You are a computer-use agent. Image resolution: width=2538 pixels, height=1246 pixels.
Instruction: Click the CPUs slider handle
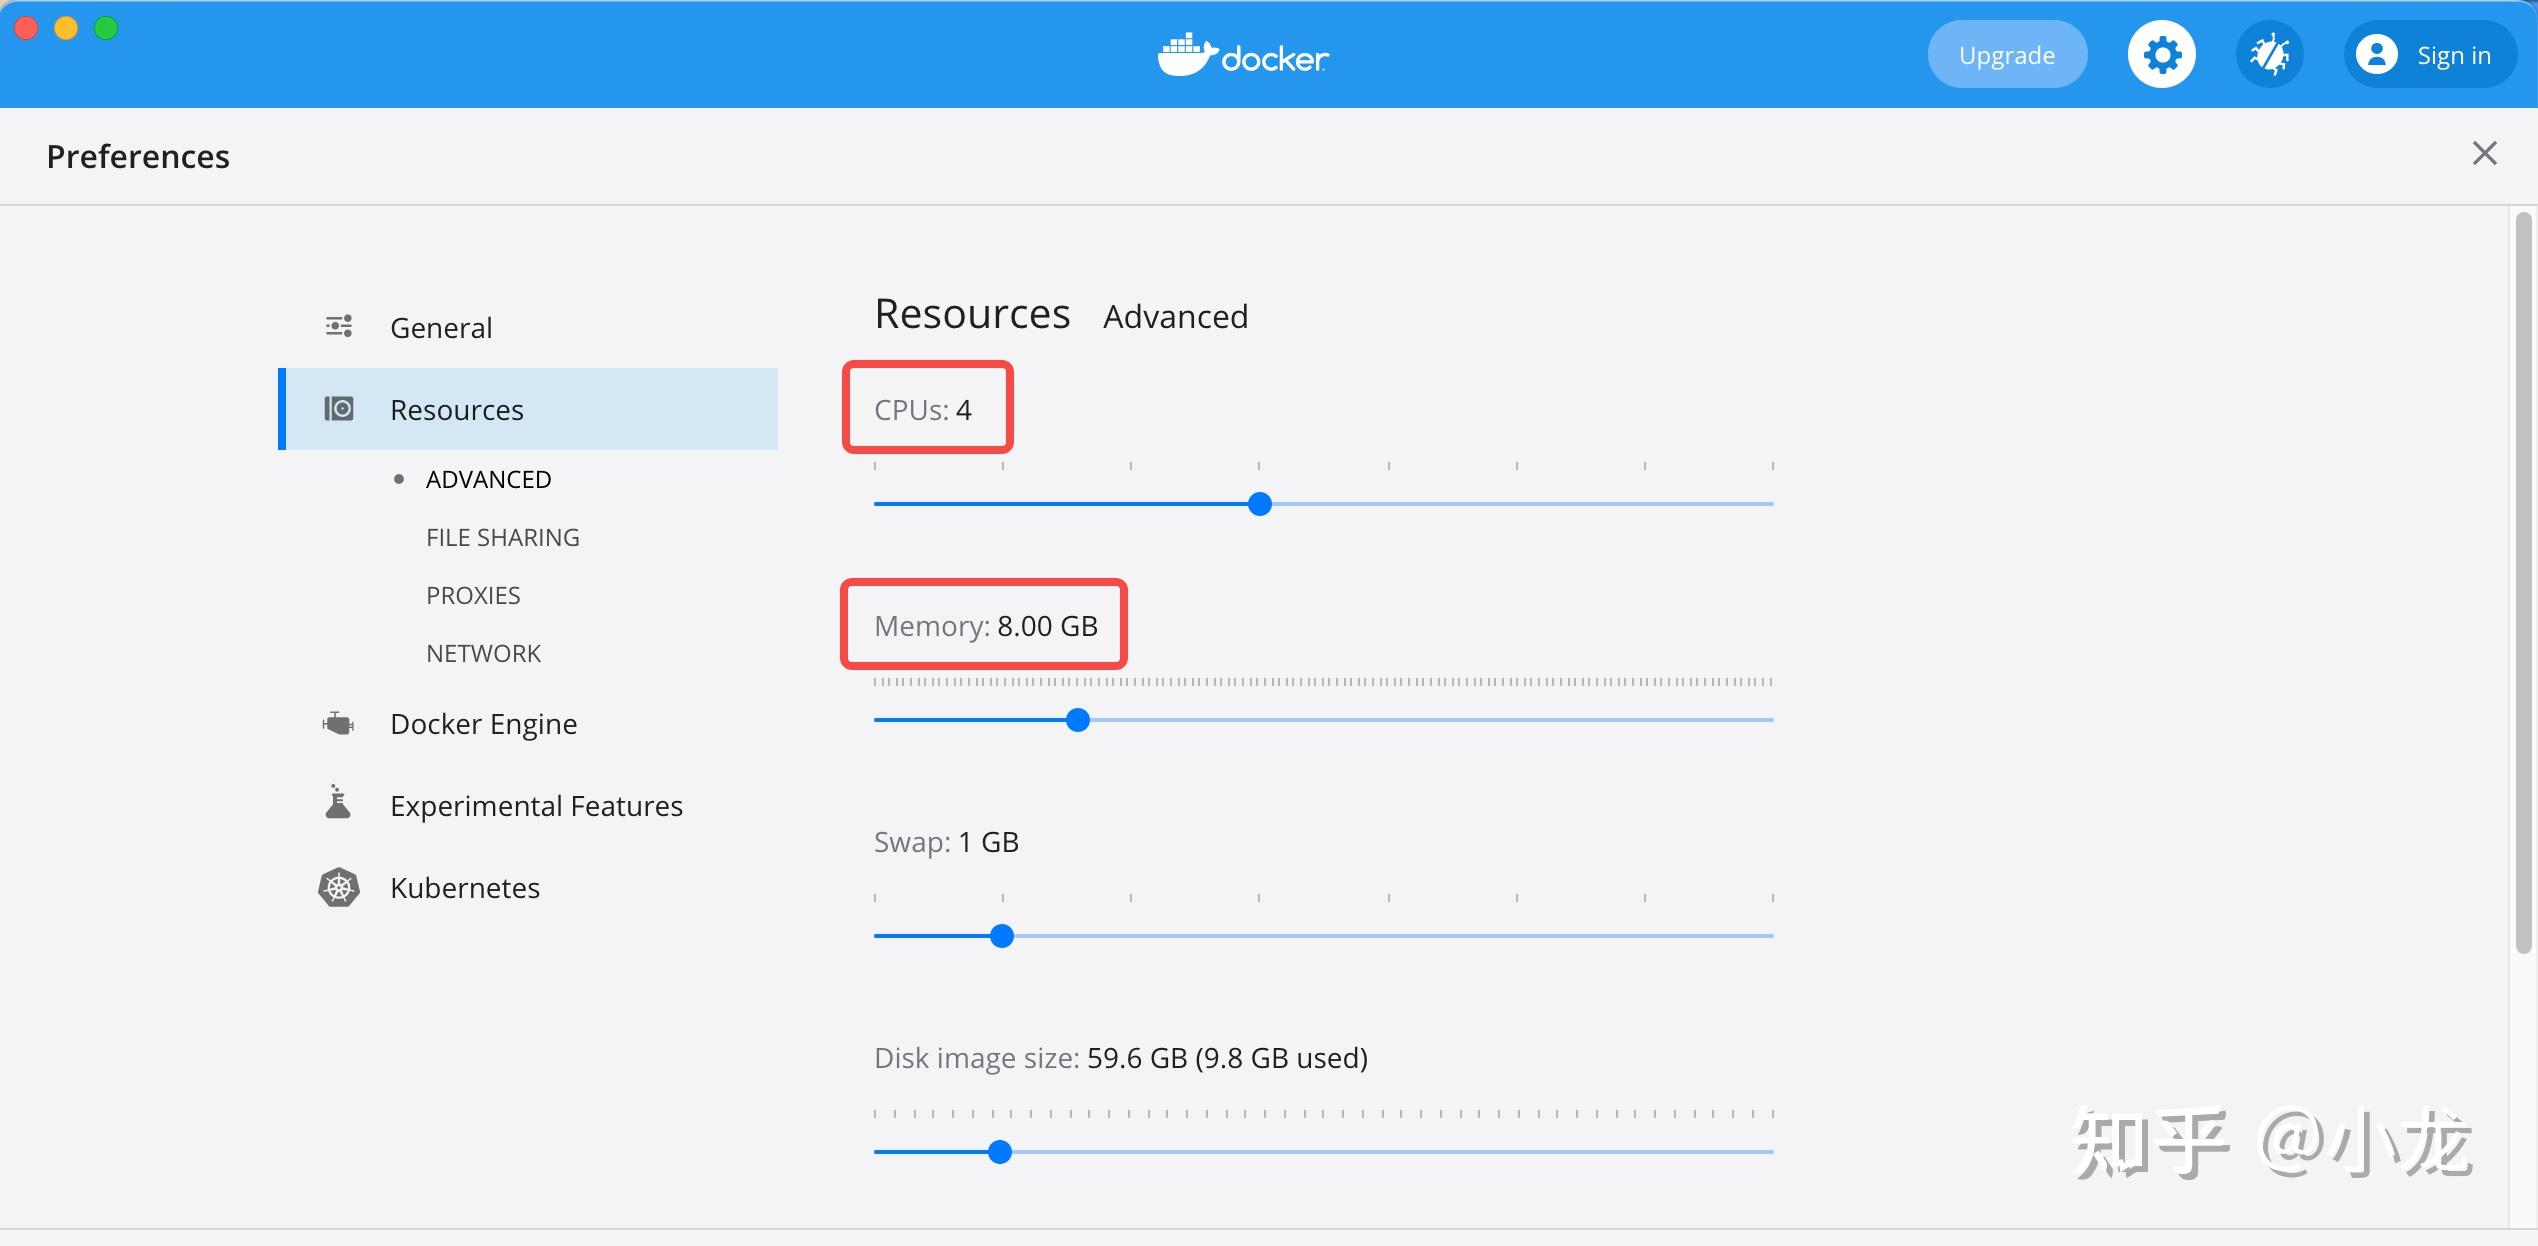click(x=1260, y=504)
